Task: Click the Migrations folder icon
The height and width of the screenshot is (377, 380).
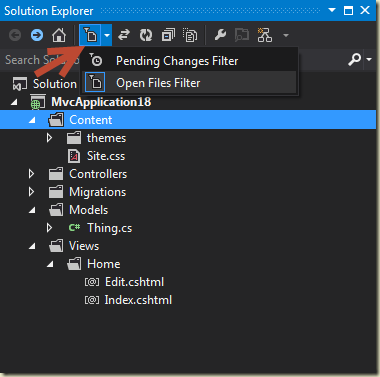Action: point(56,192)
